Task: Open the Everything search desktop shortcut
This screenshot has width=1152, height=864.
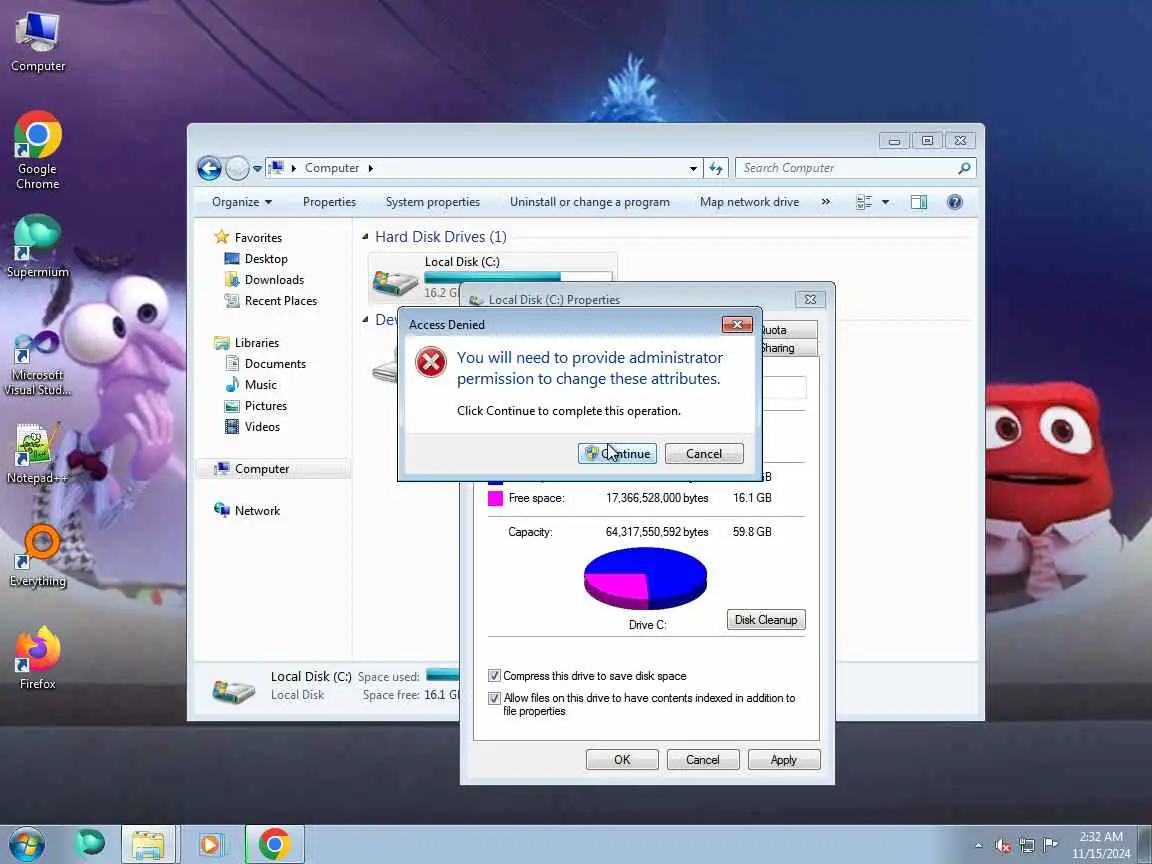Action: 37,557
